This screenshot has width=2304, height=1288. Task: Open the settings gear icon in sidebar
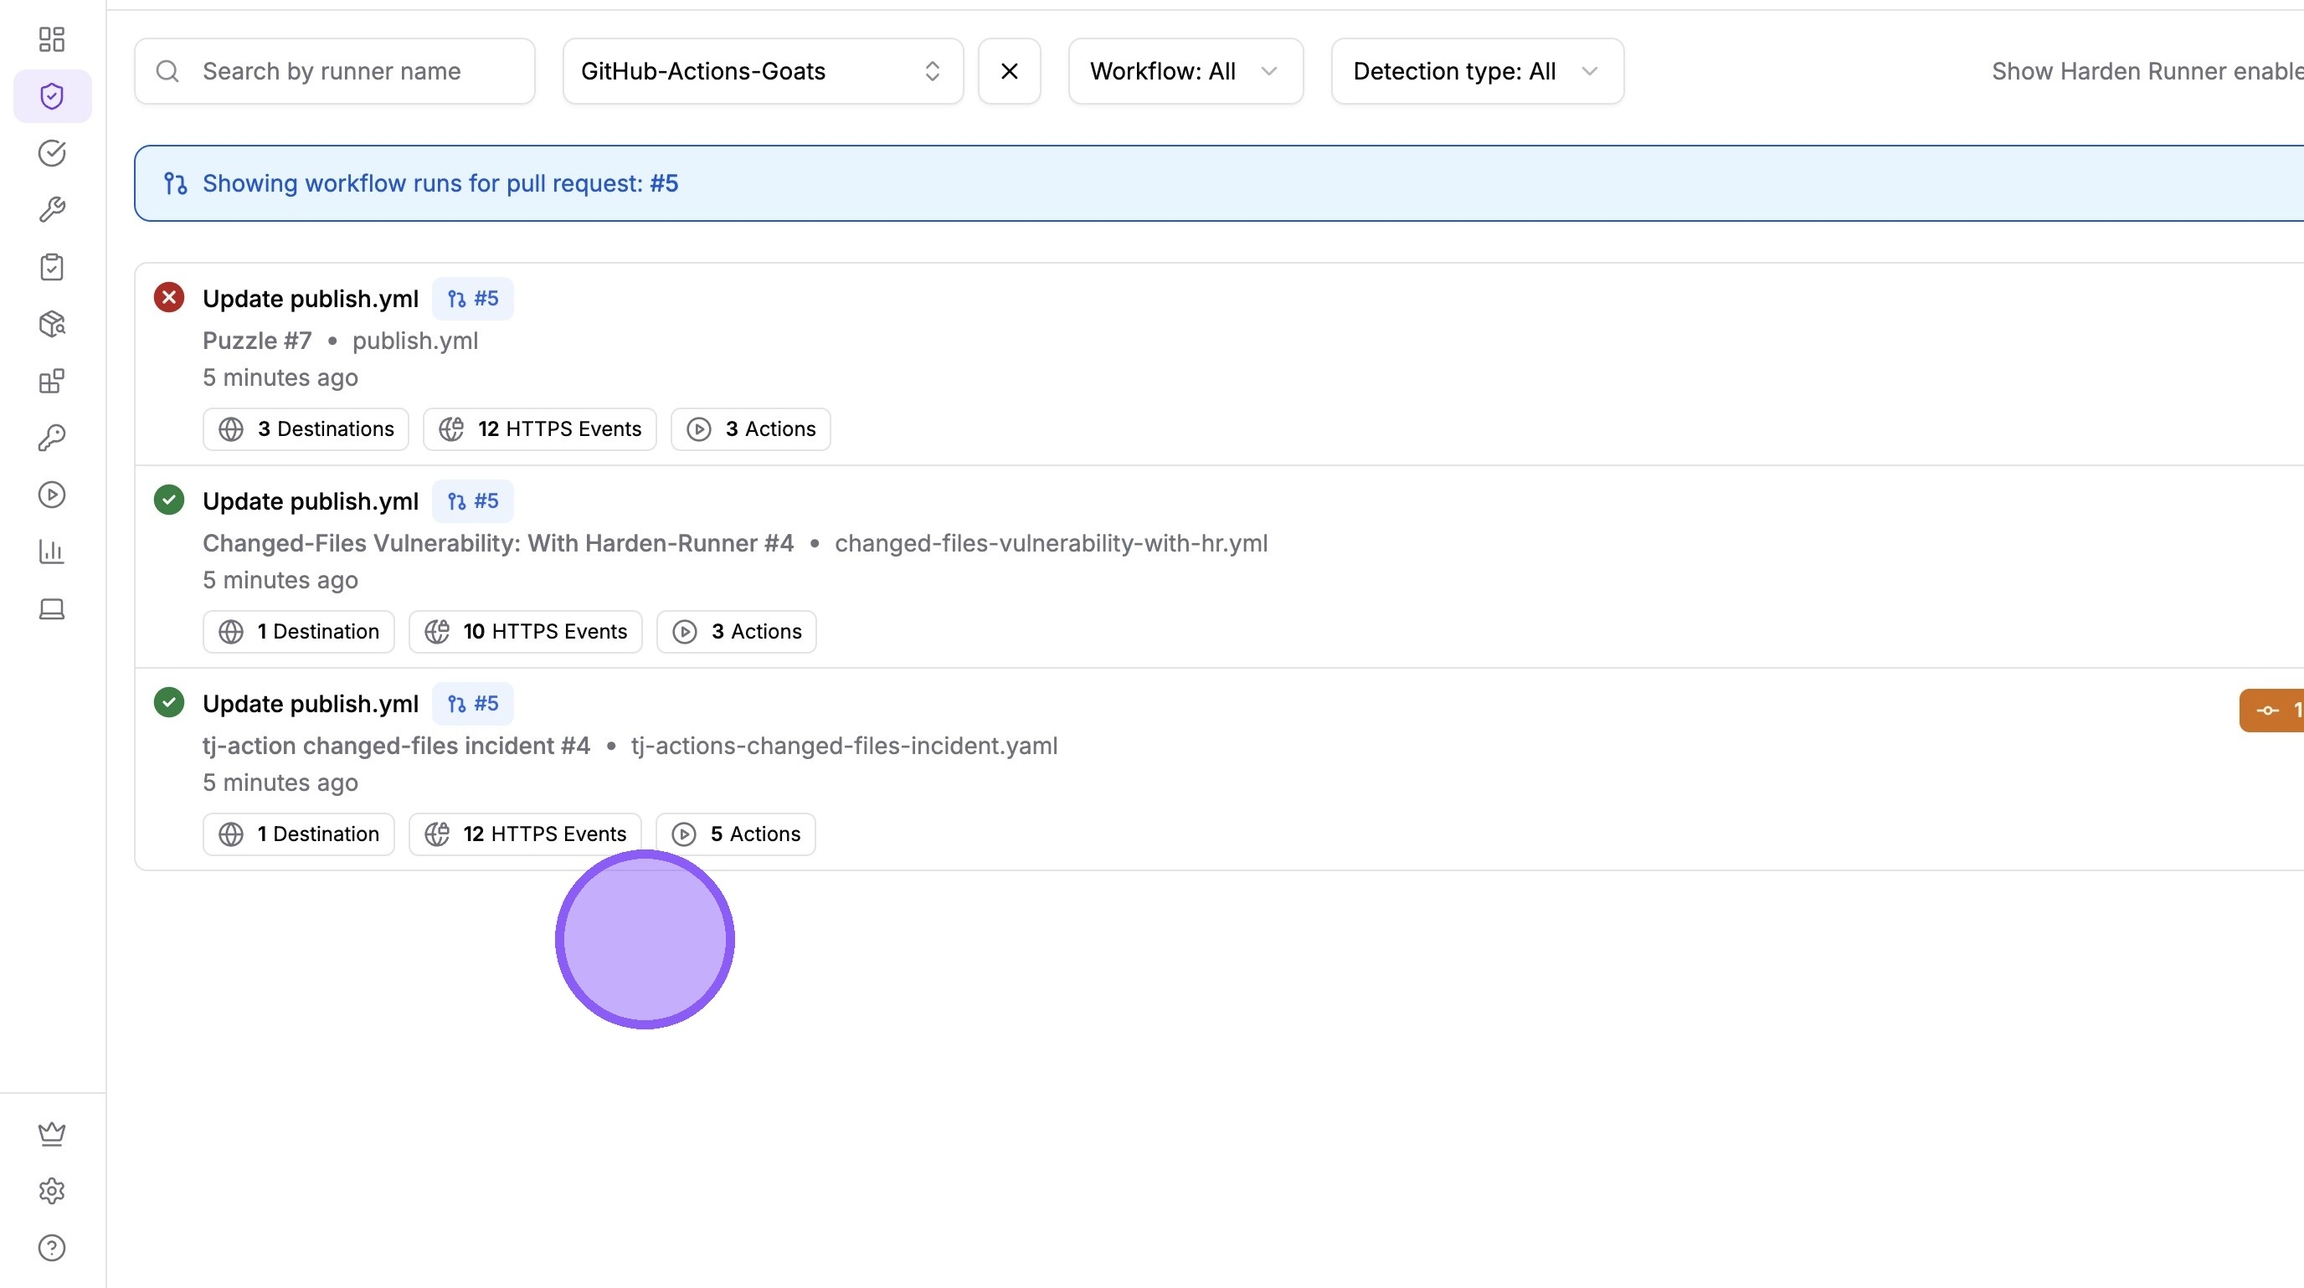coord(52,1190)
